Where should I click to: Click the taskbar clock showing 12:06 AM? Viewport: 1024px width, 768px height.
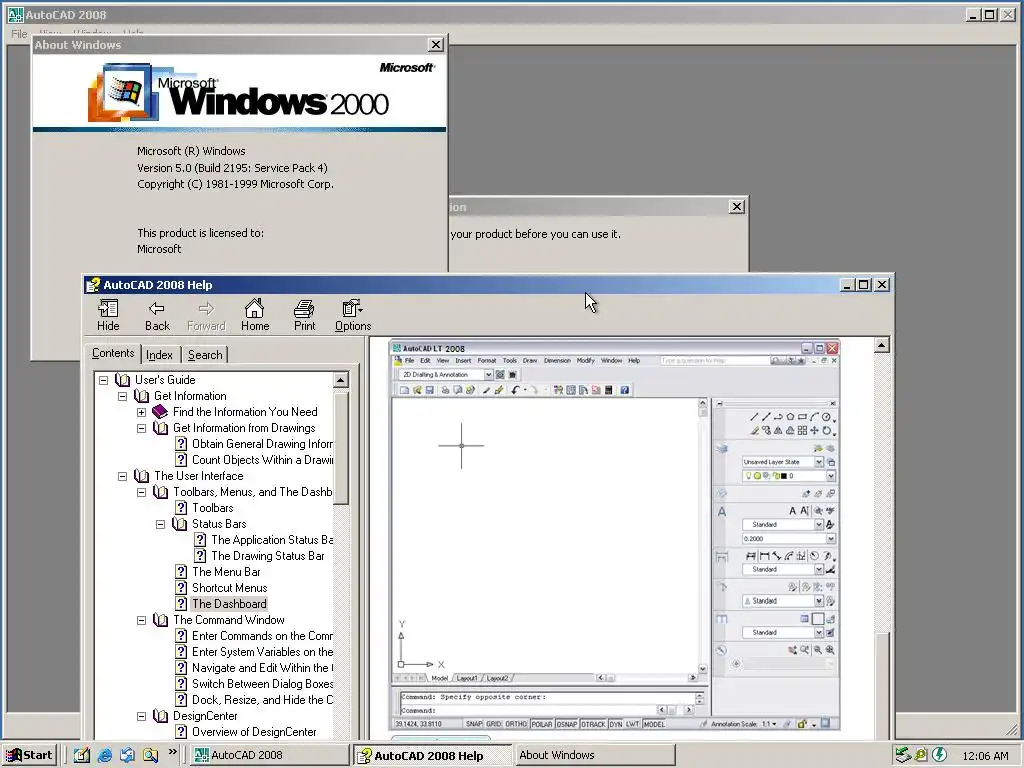point(985,756)
